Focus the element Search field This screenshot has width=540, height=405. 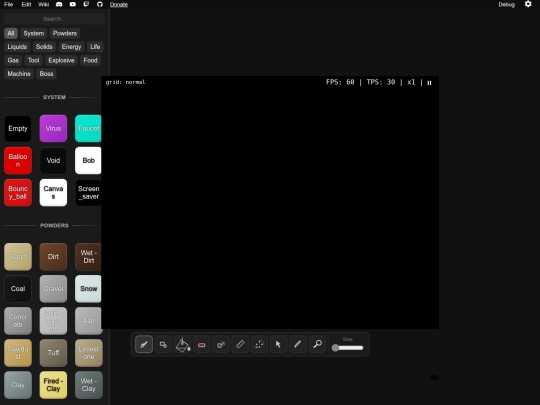pyautogui.click(x=54, y=19)
